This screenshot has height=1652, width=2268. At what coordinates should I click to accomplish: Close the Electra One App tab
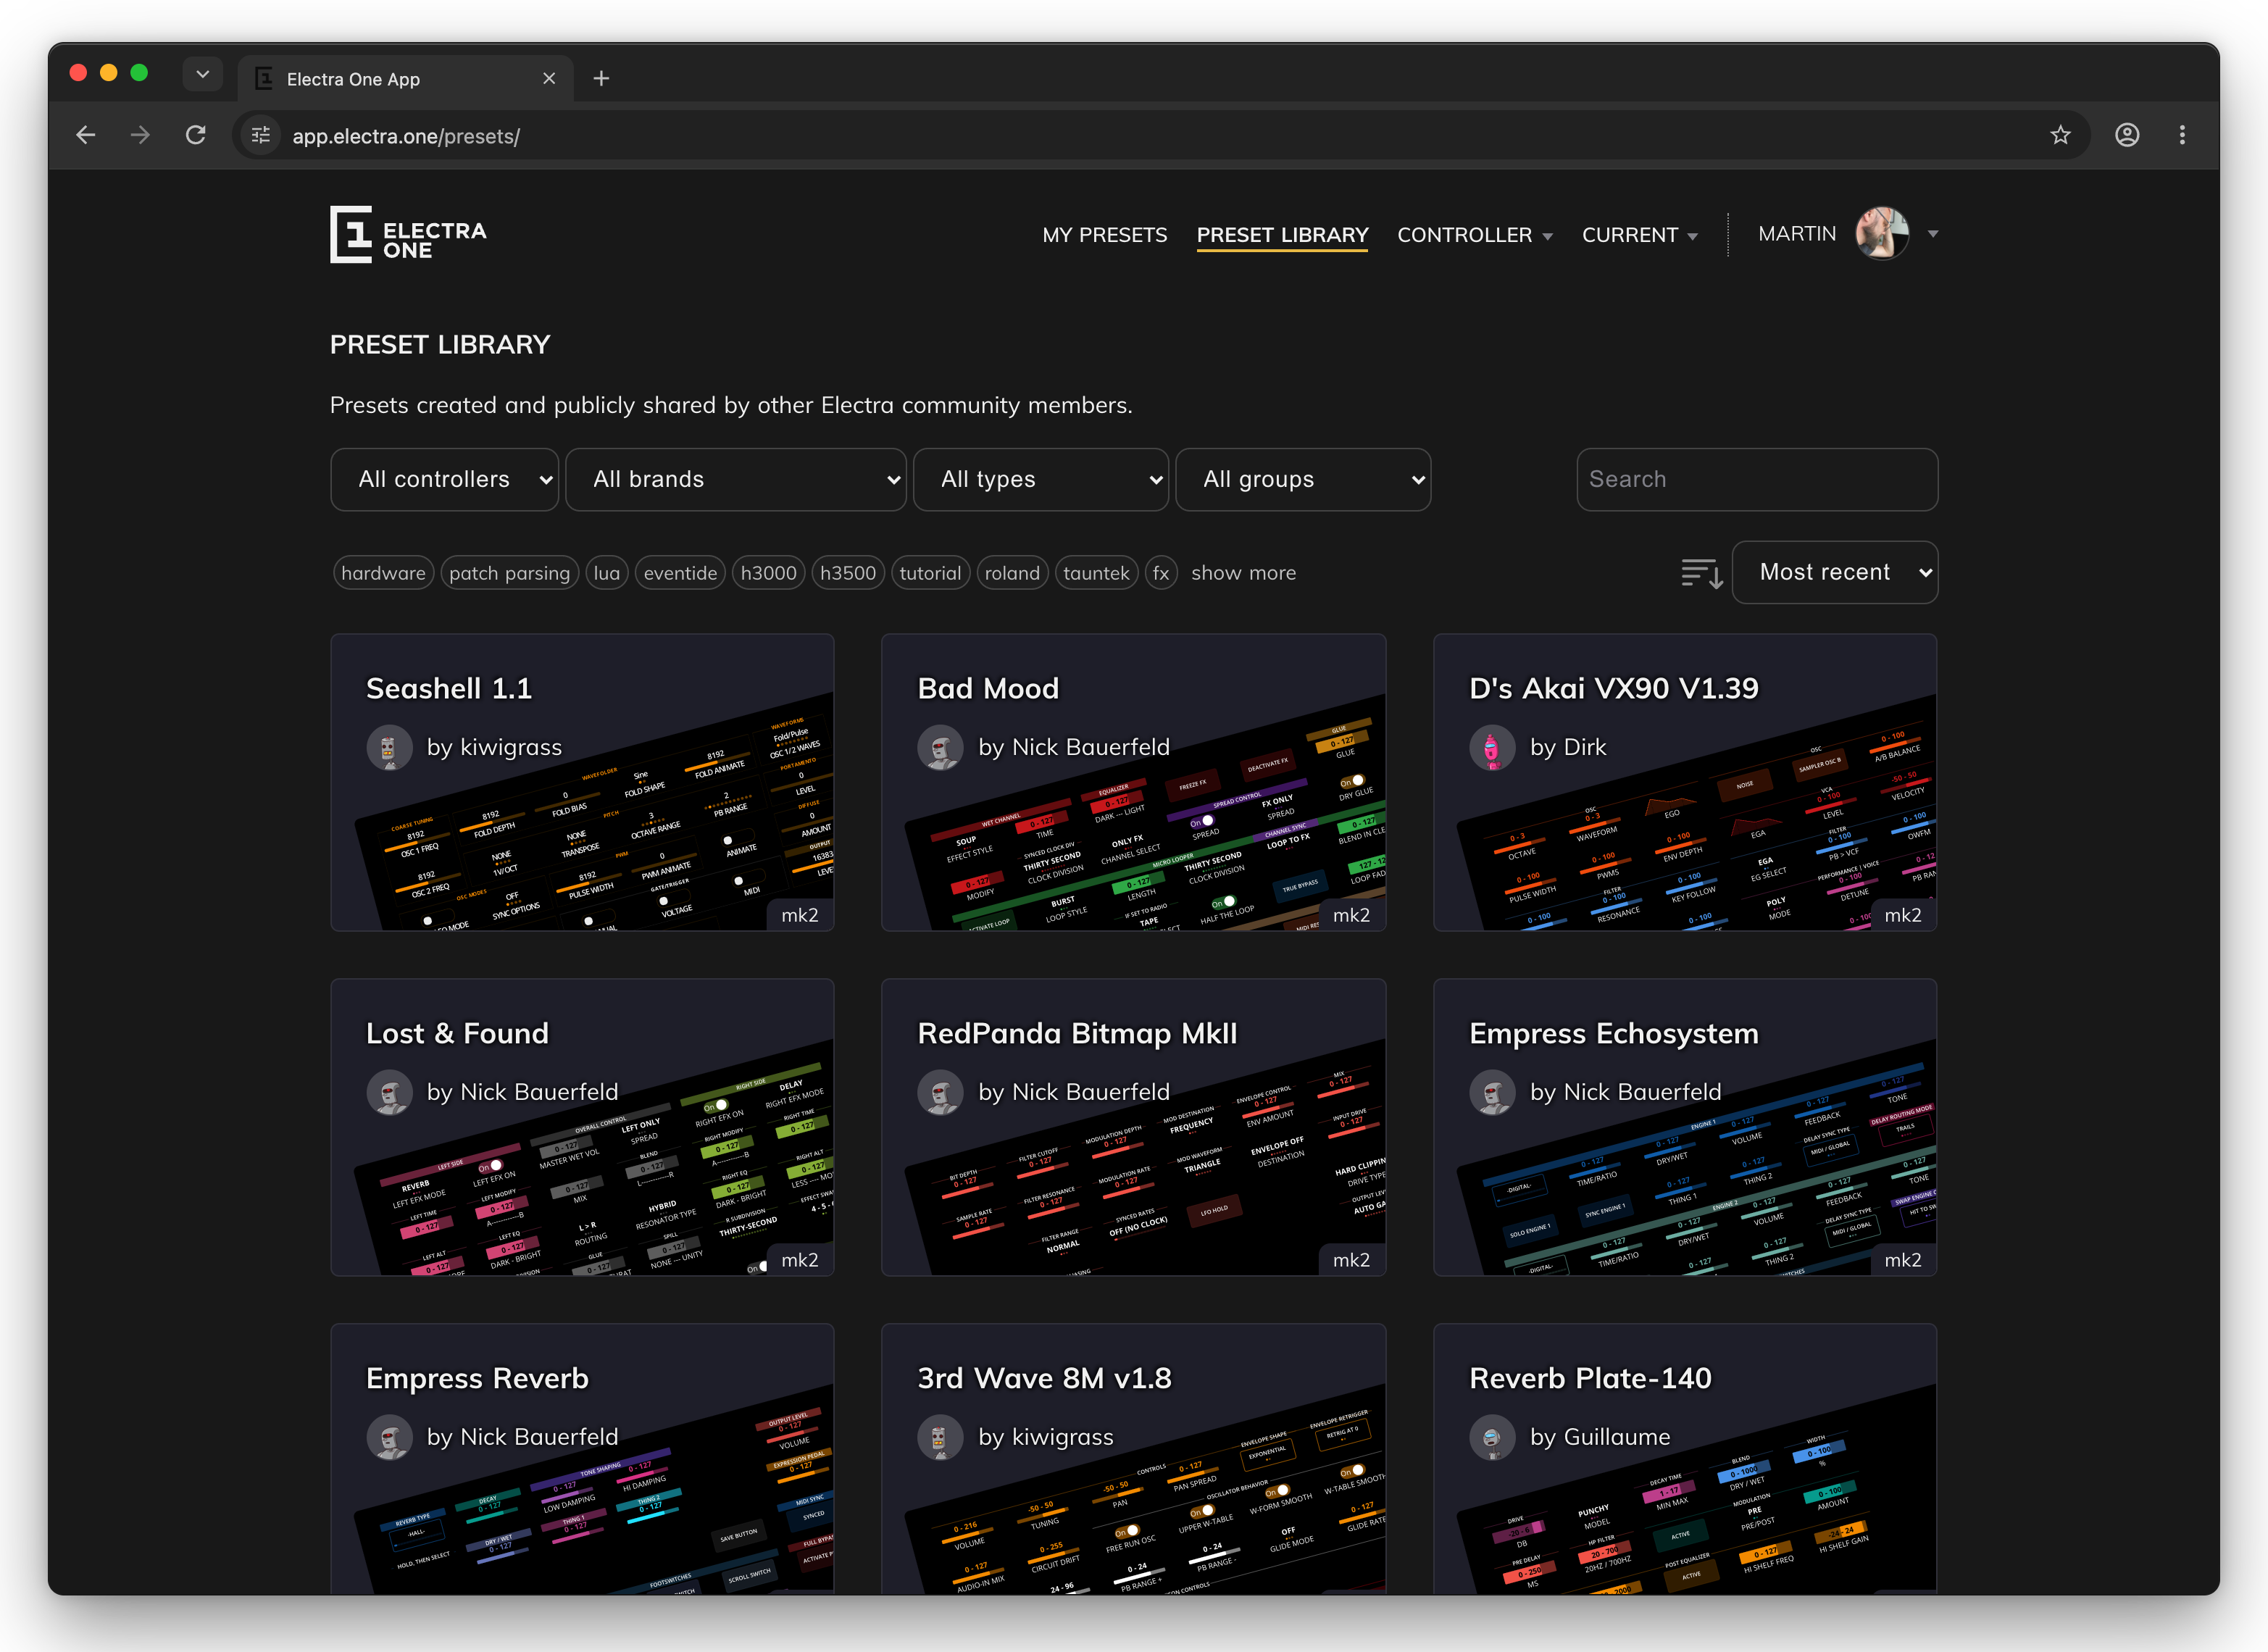coord(549,78)
